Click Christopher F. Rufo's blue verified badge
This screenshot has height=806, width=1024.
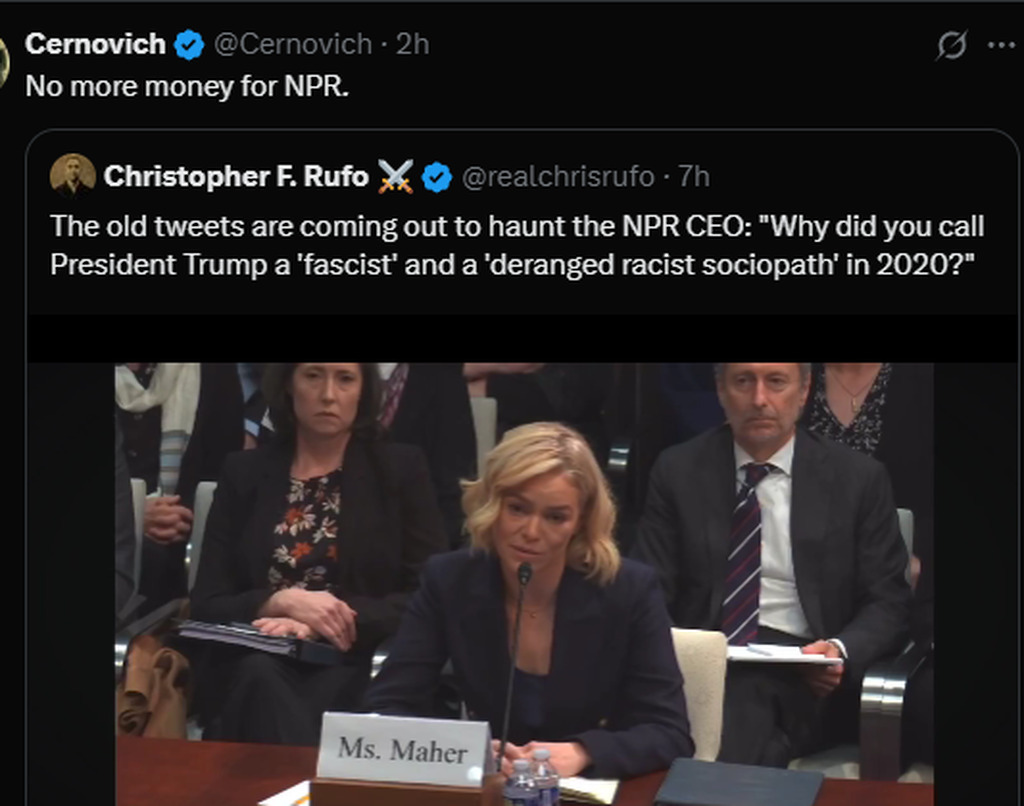[436, 177]
